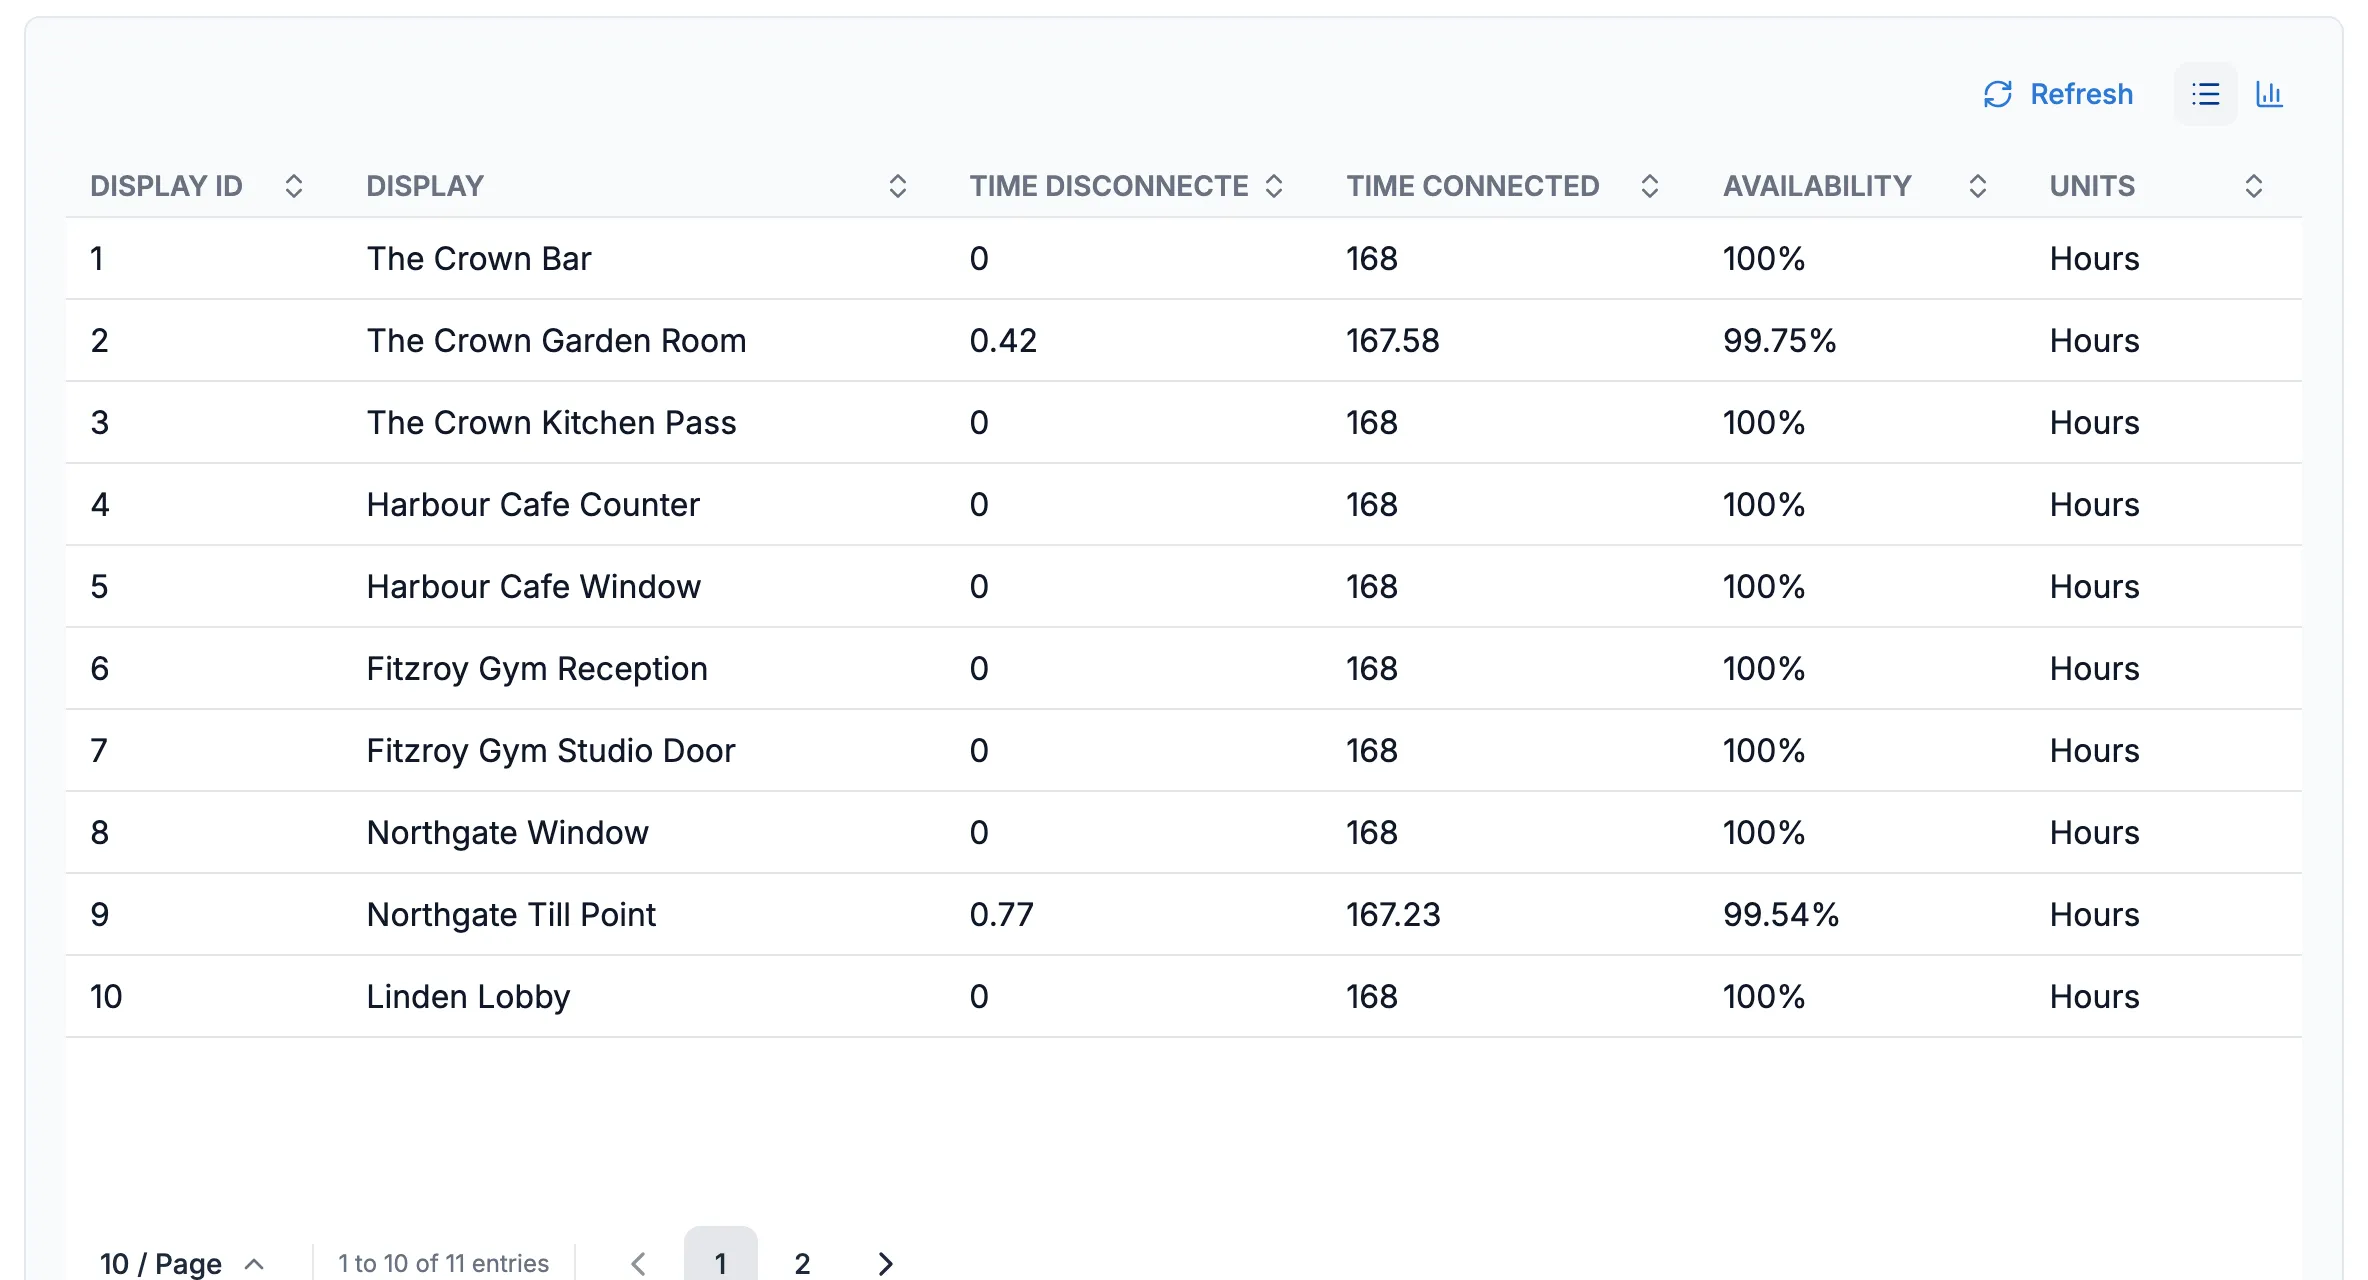Screen dimensions: 2368x1280
Task: Click the DISPLAY column header text
Action: pyautogui.click(x=425, y=186)
